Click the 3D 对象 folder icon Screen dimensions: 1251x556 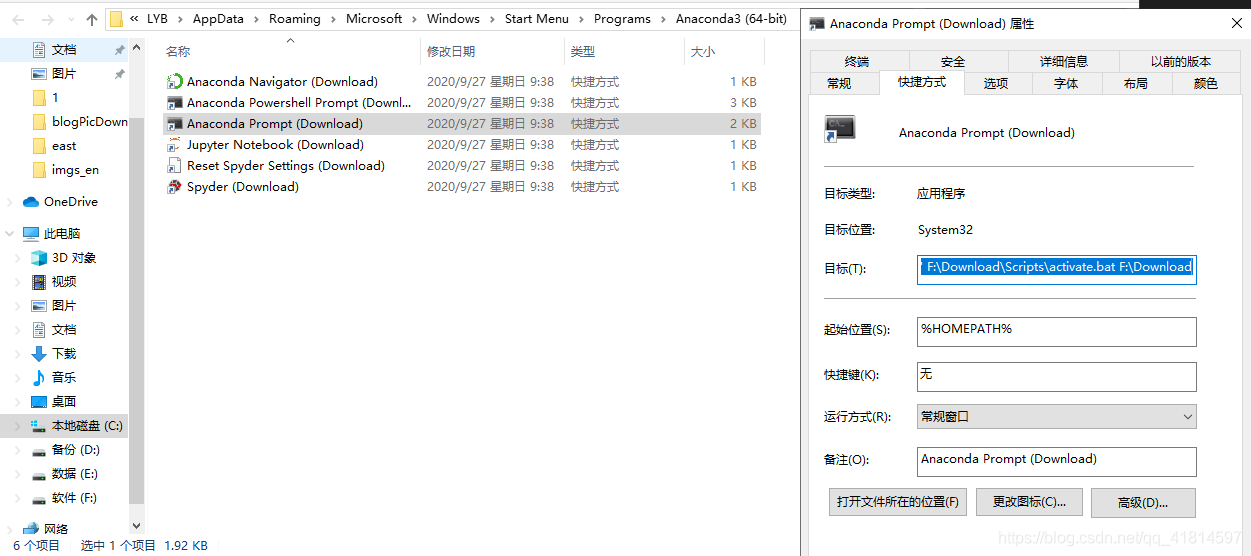point(39,258)
